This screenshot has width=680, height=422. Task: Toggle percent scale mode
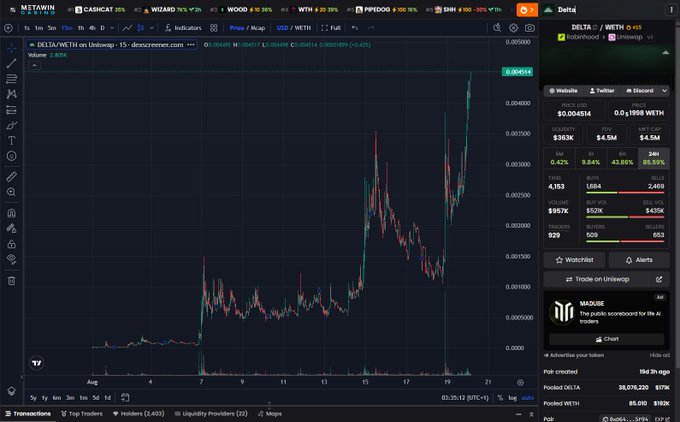point(500,398)
